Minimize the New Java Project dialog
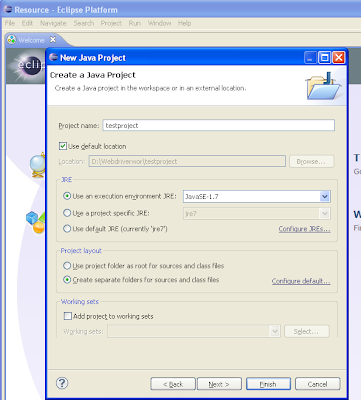This screenshot has height=400, width=361. coord(310,58)
